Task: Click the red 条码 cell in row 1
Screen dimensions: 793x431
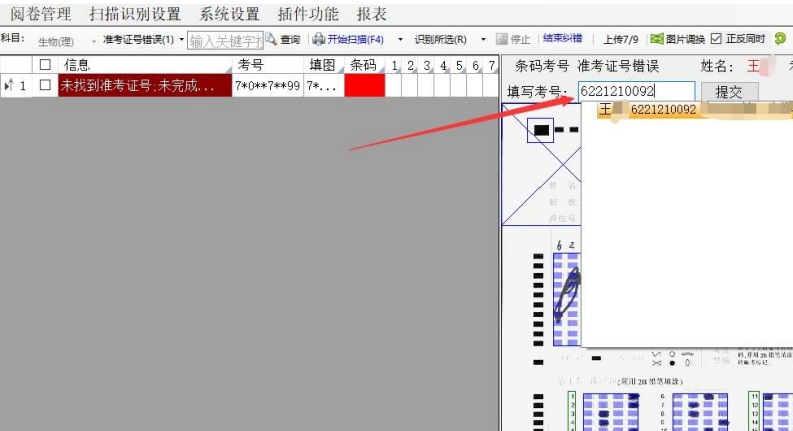Action: pos(365,85)
